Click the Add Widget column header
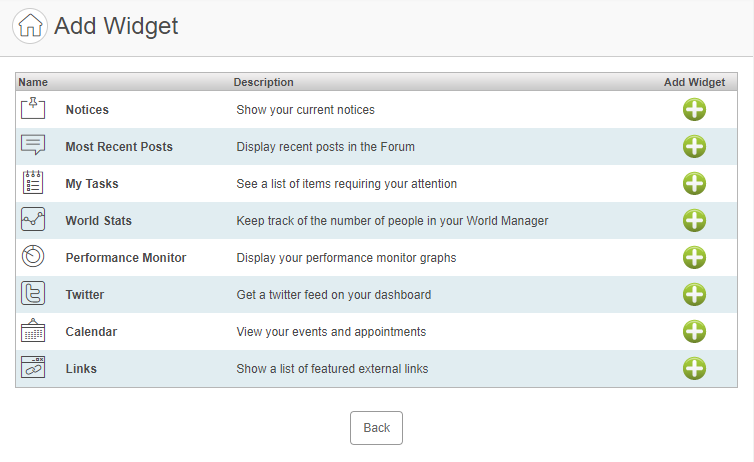This screenshot has height=462, width=754. 694,82
